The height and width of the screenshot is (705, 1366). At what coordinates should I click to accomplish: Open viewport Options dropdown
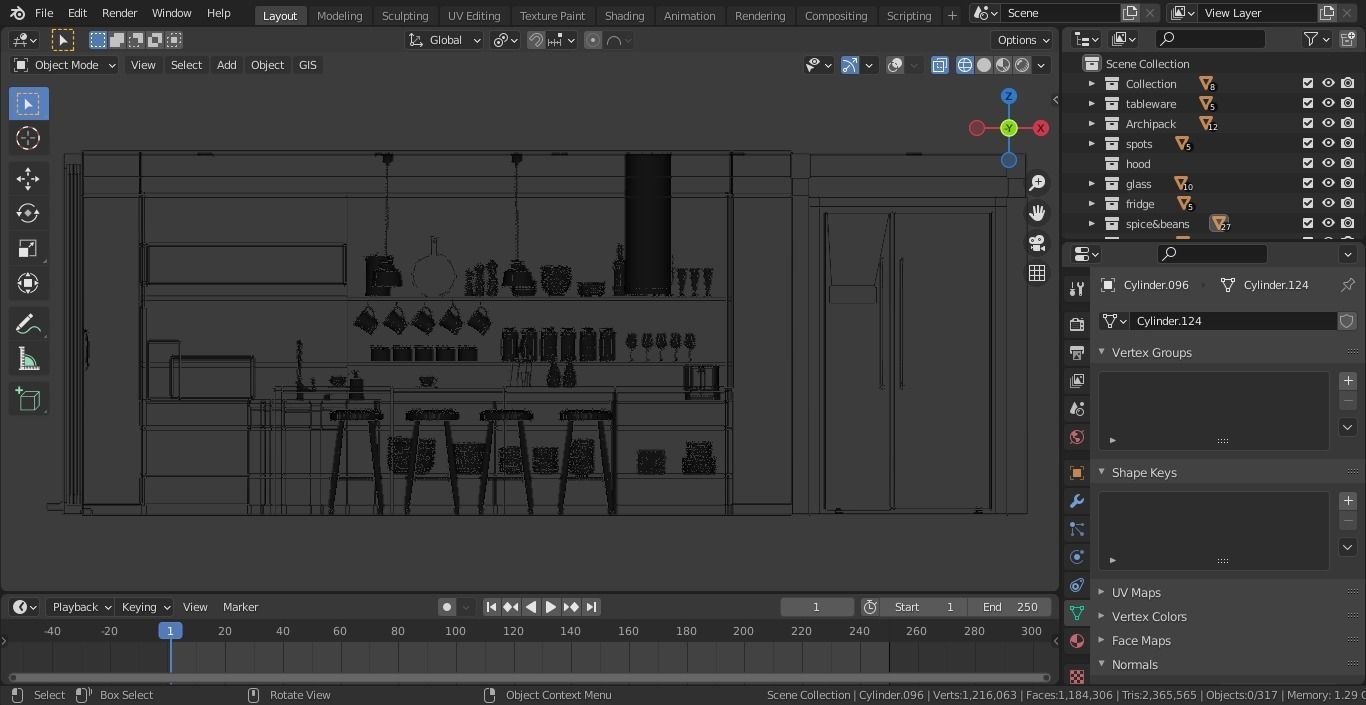click(x=1023, y=40)
